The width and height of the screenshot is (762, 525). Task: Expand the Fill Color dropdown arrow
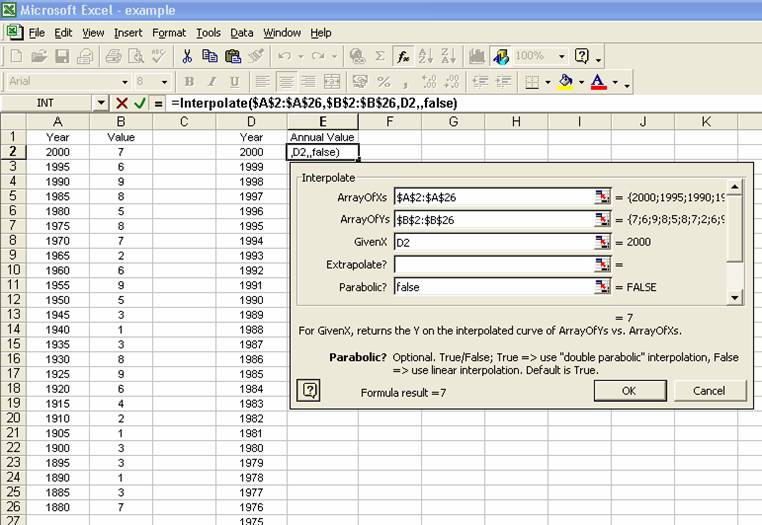click(581, 82)
